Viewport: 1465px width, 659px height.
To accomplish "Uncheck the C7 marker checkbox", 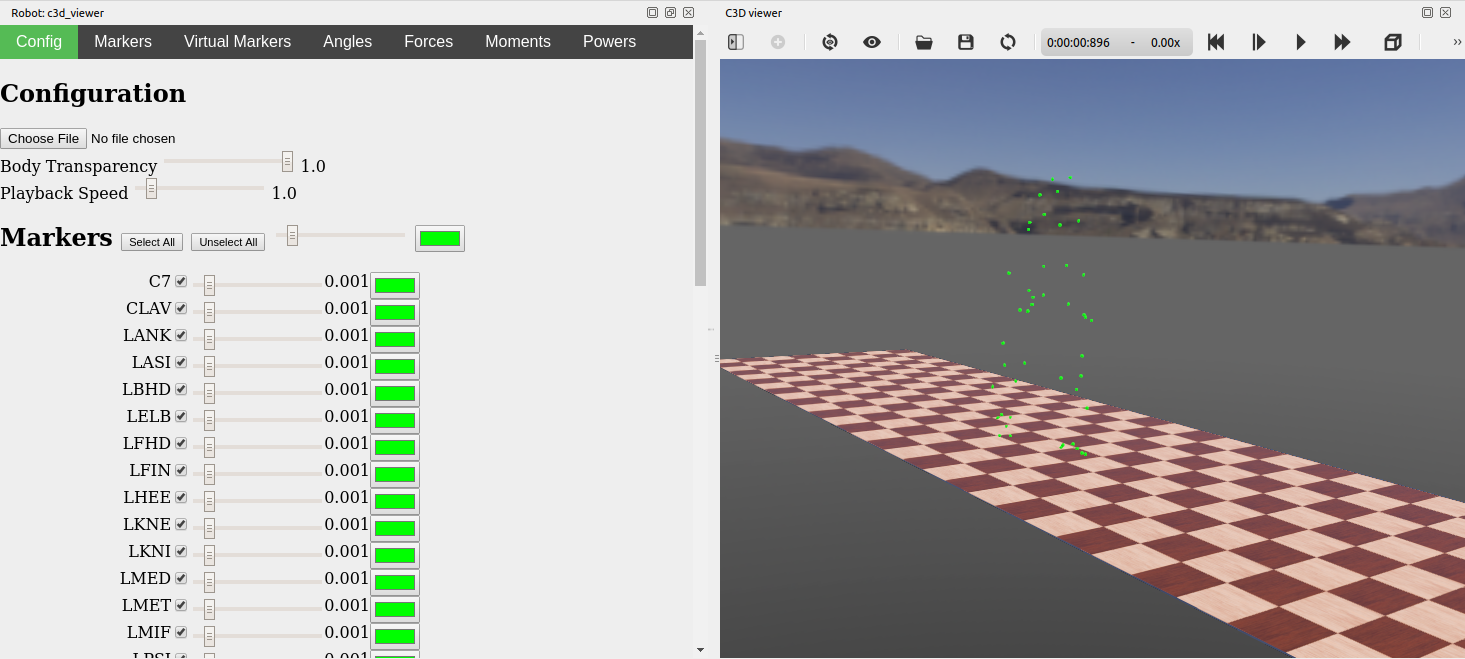I will pyautogui.click(x=181, y=281).
